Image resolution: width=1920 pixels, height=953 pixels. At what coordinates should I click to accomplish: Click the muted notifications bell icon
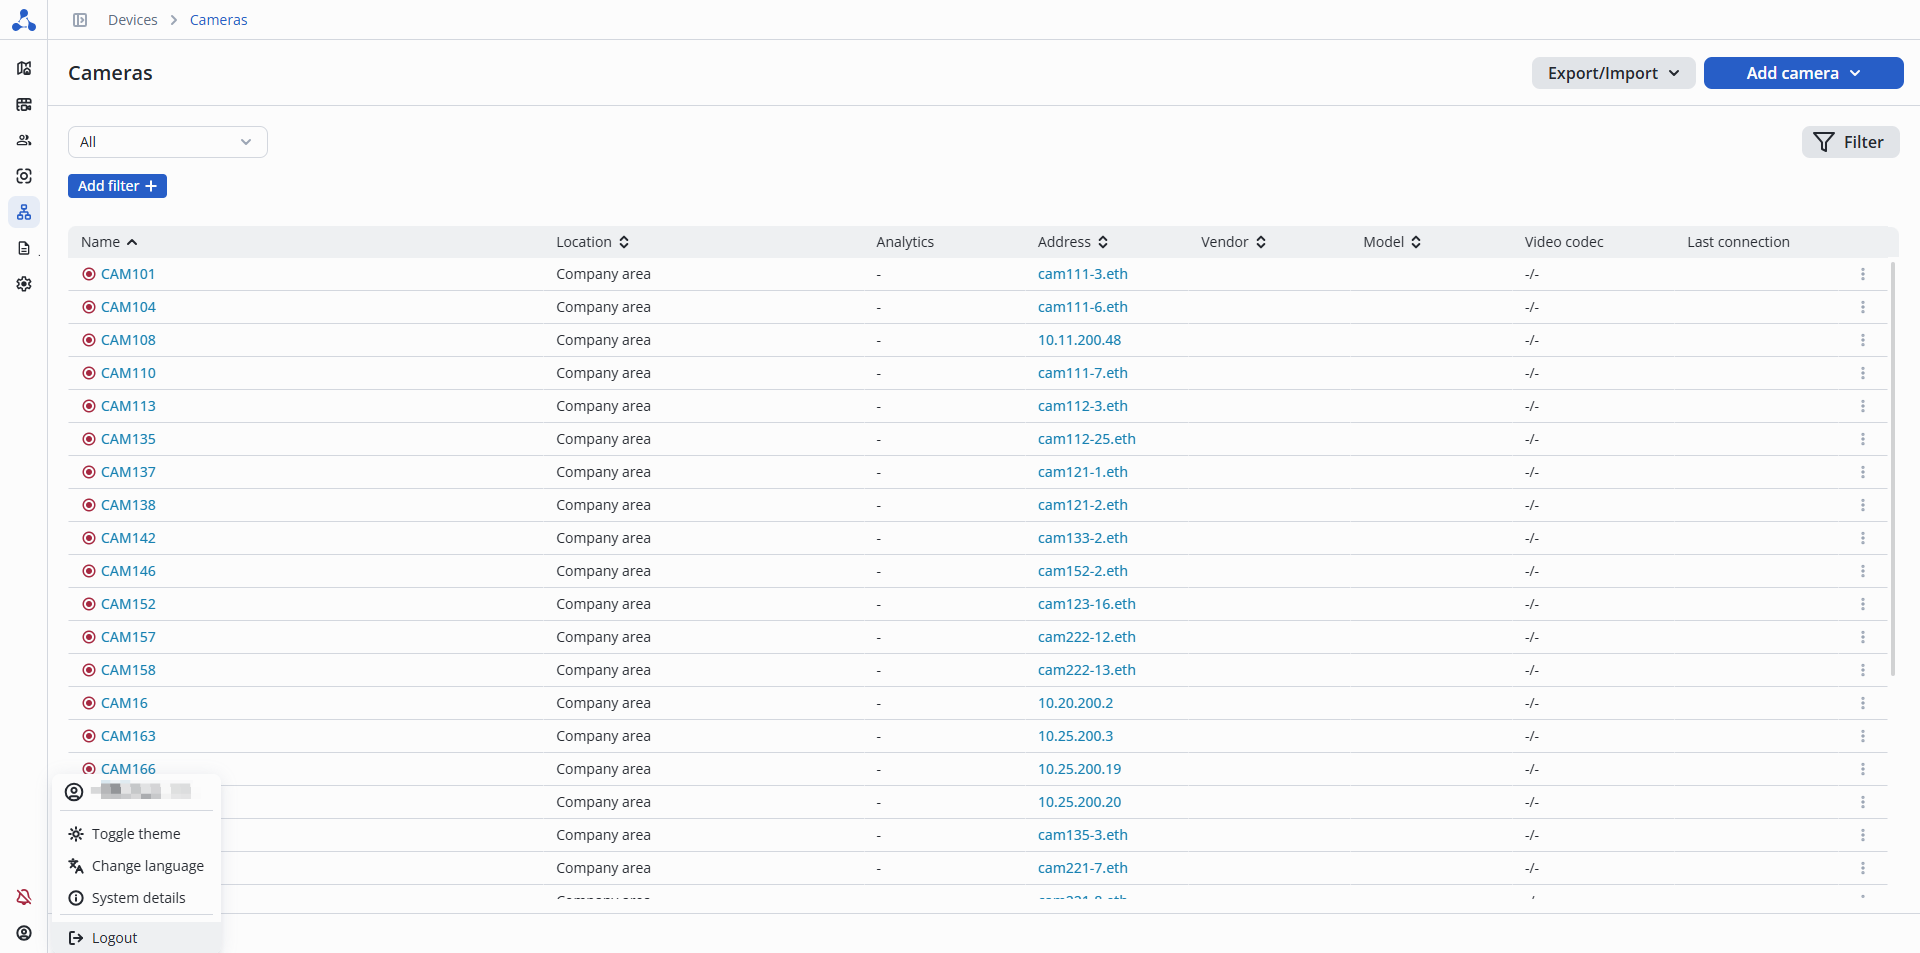pos(24,897)
